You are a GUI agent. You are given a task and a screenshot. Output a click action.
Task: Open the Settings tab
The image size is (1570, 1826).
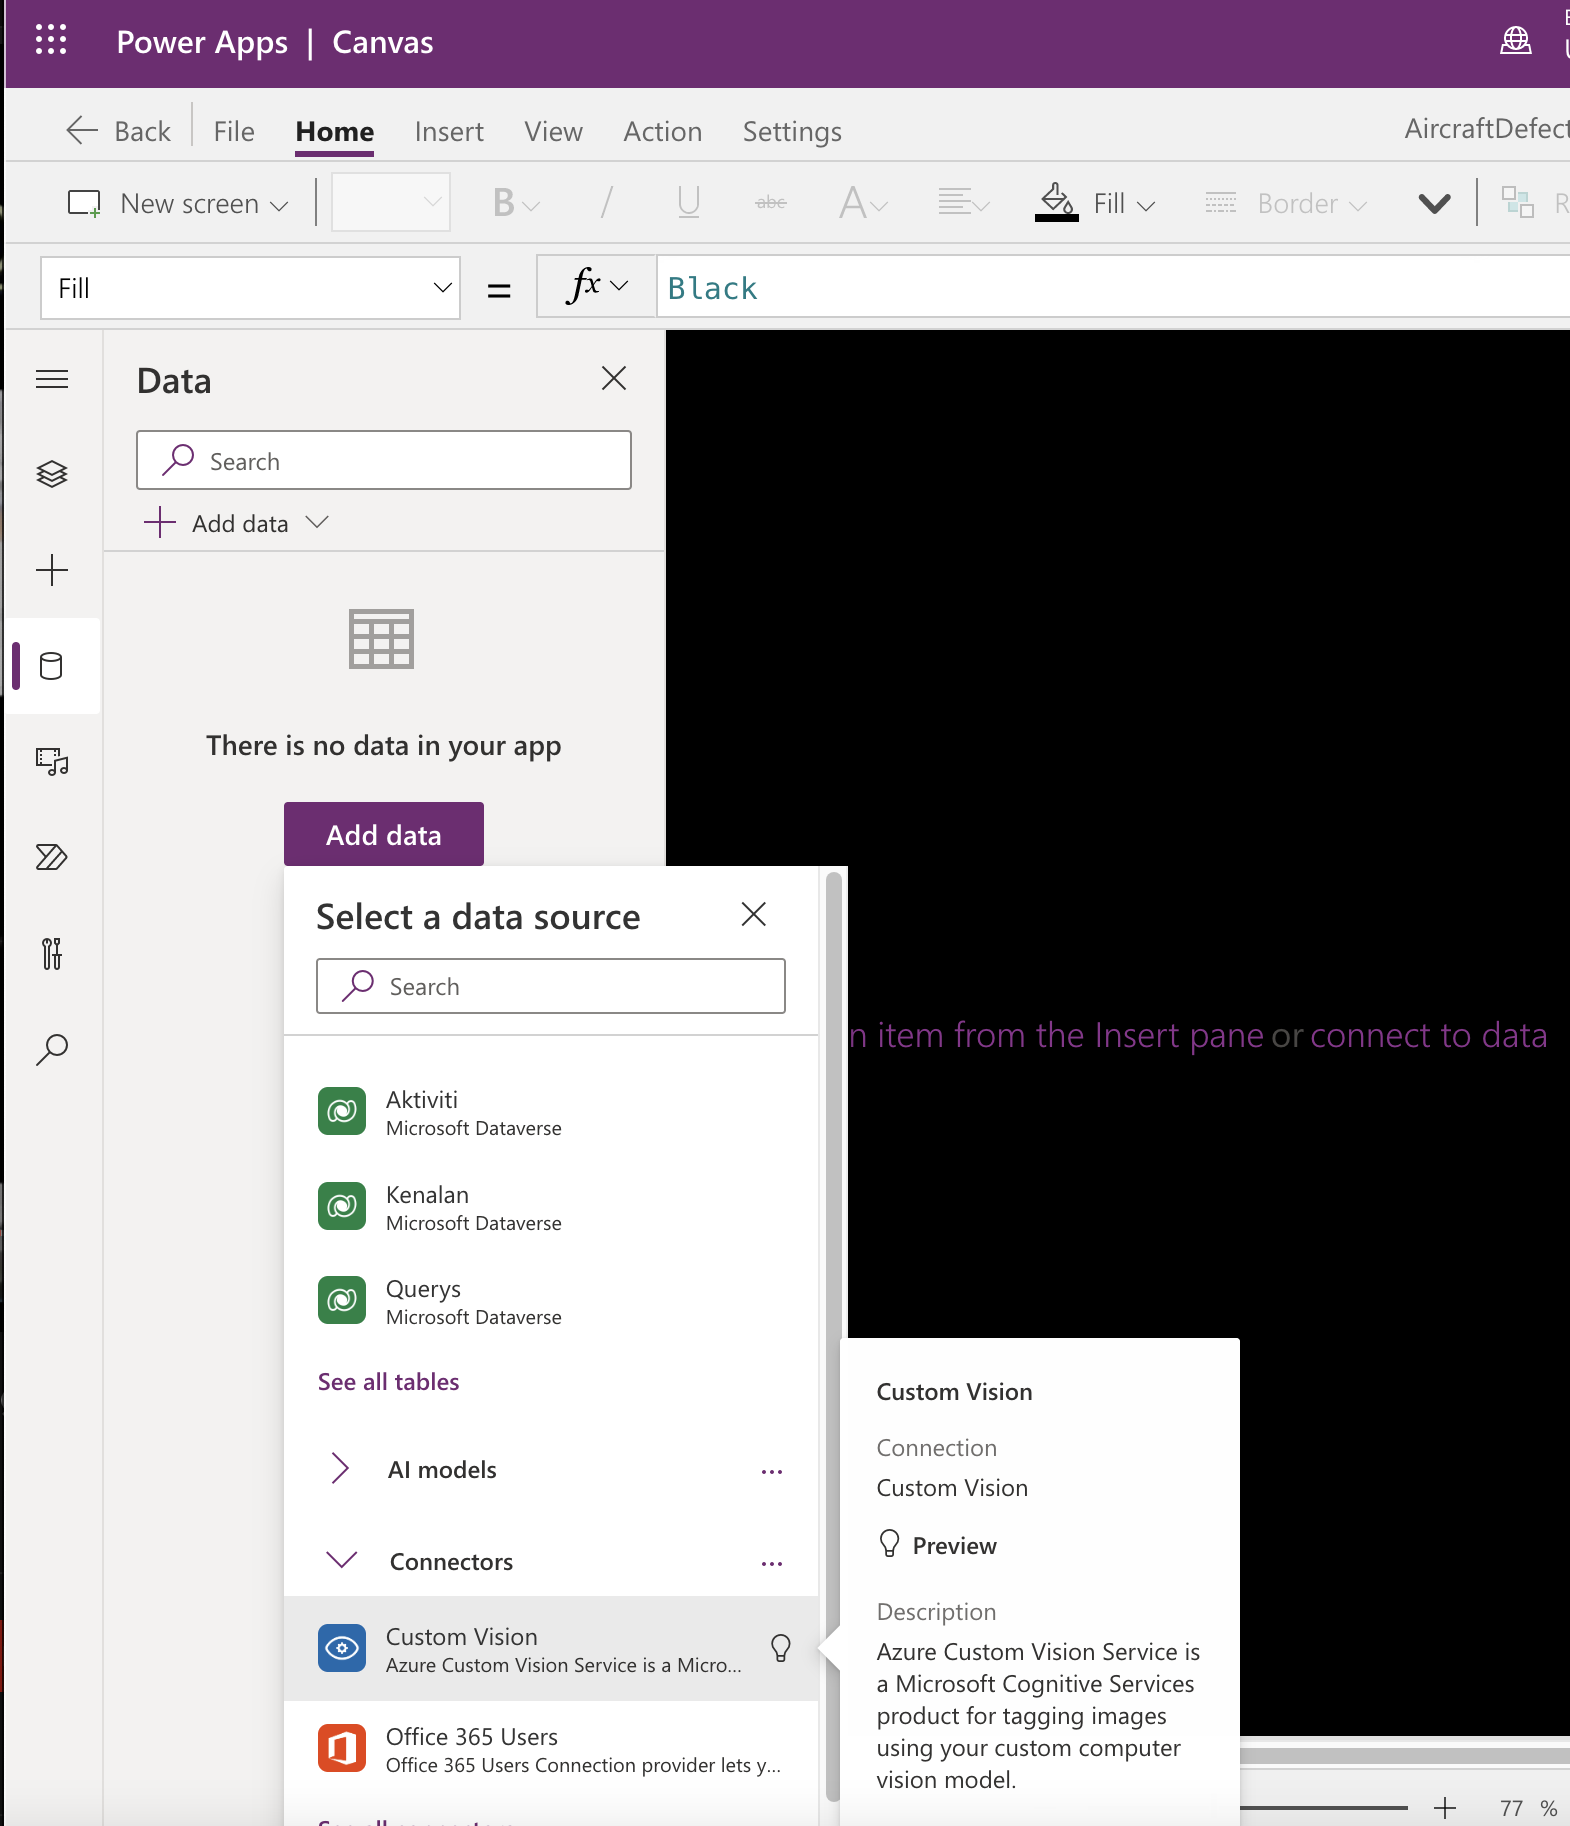792,131
